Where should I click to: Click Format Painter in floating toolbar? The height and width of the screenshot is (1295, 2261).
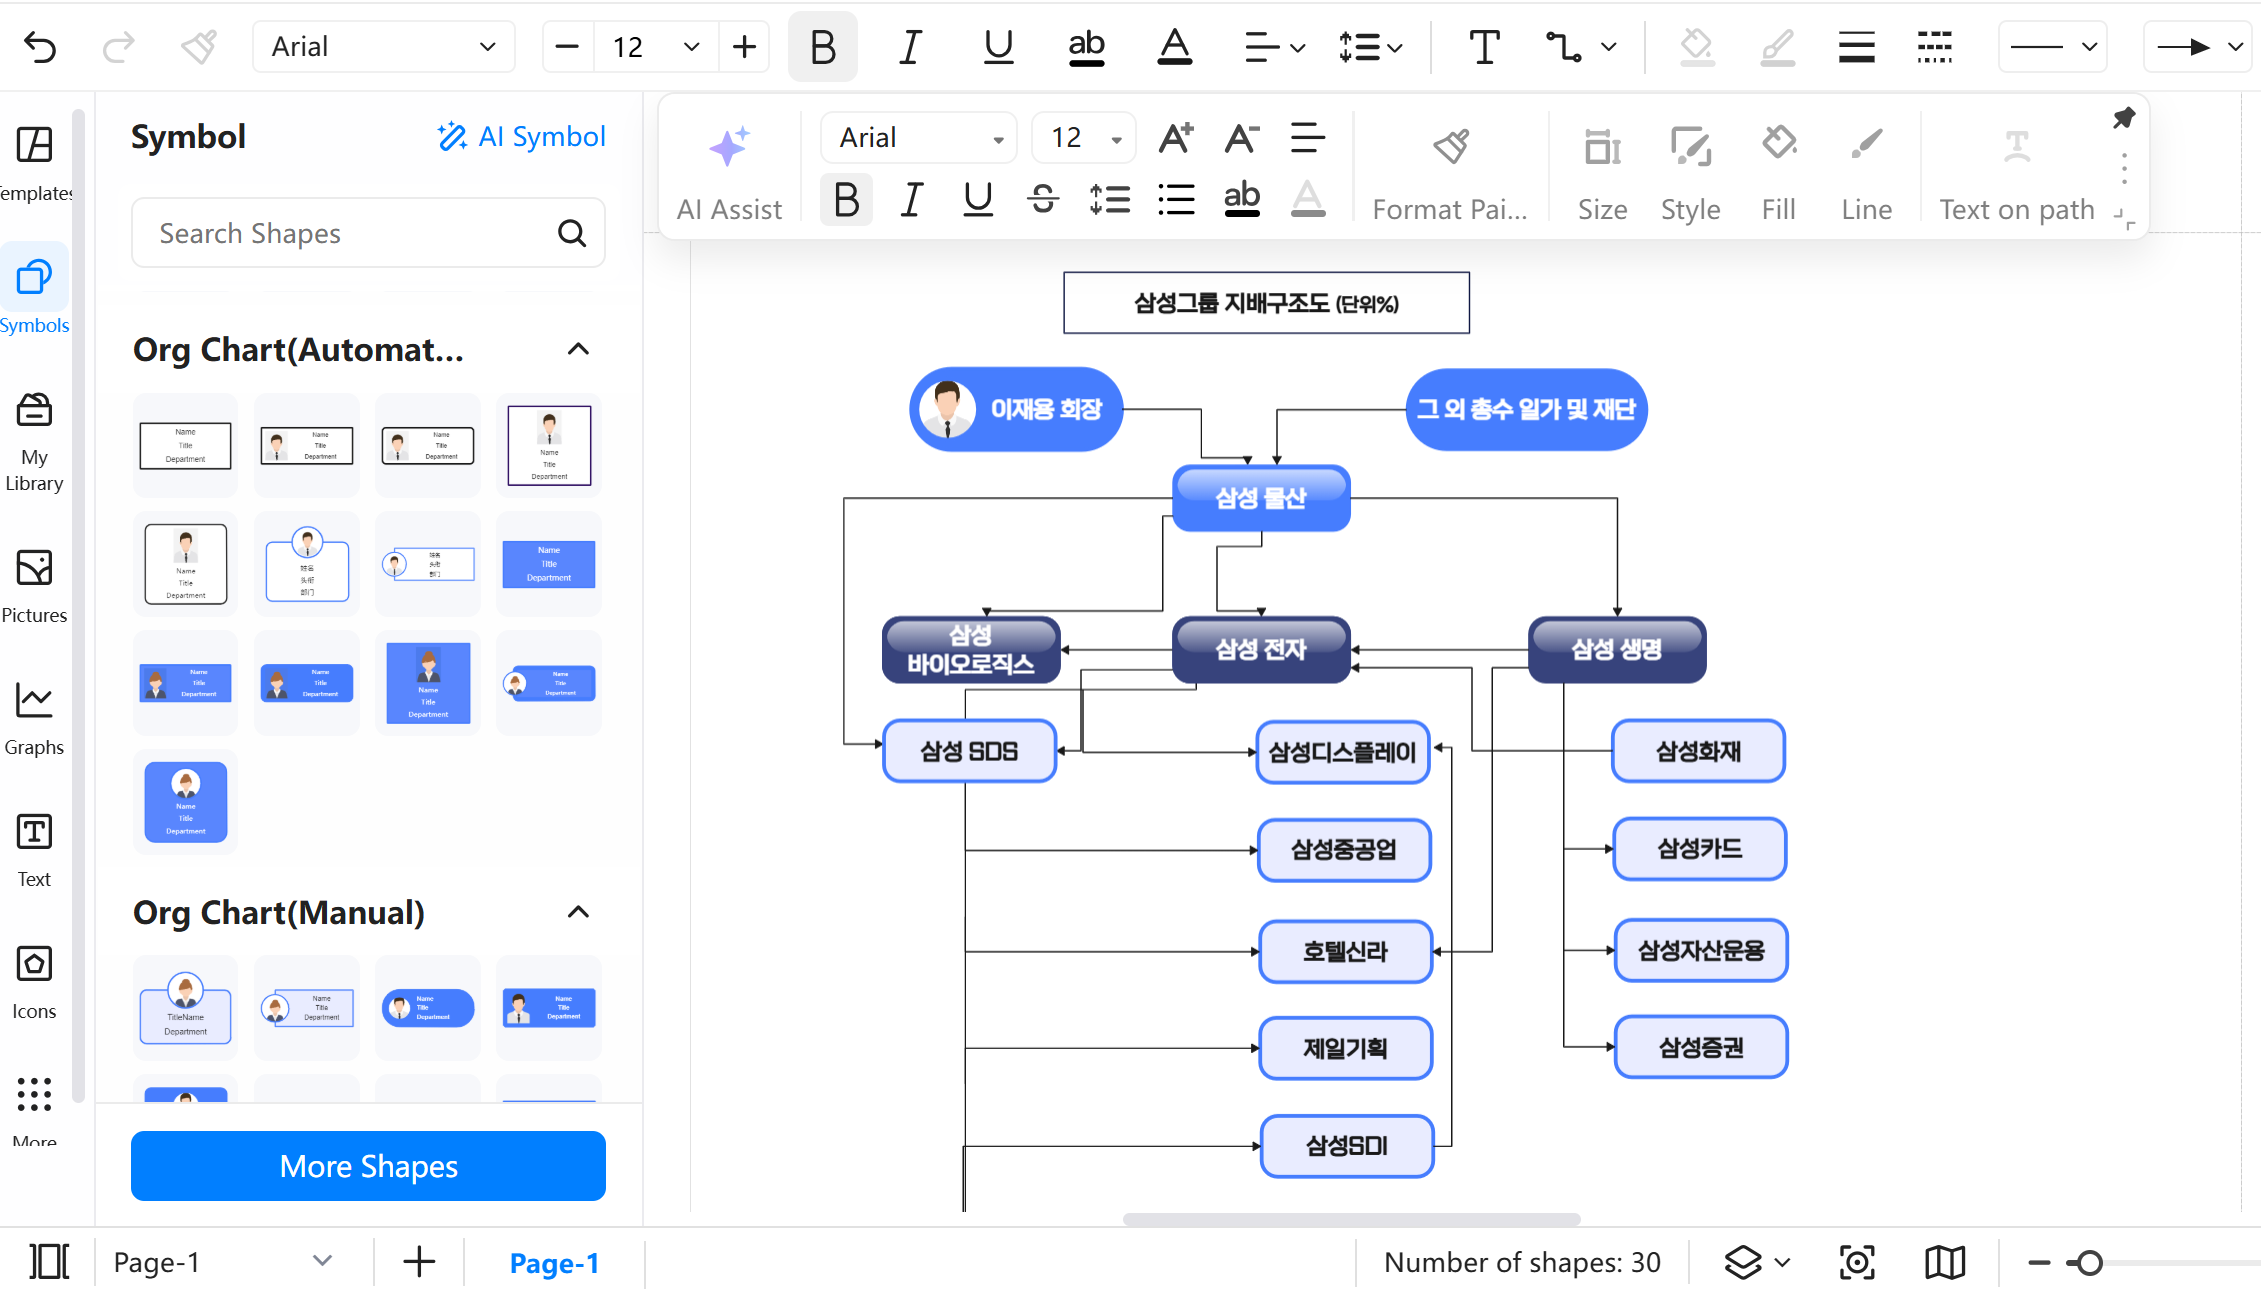coord(1450,172)
